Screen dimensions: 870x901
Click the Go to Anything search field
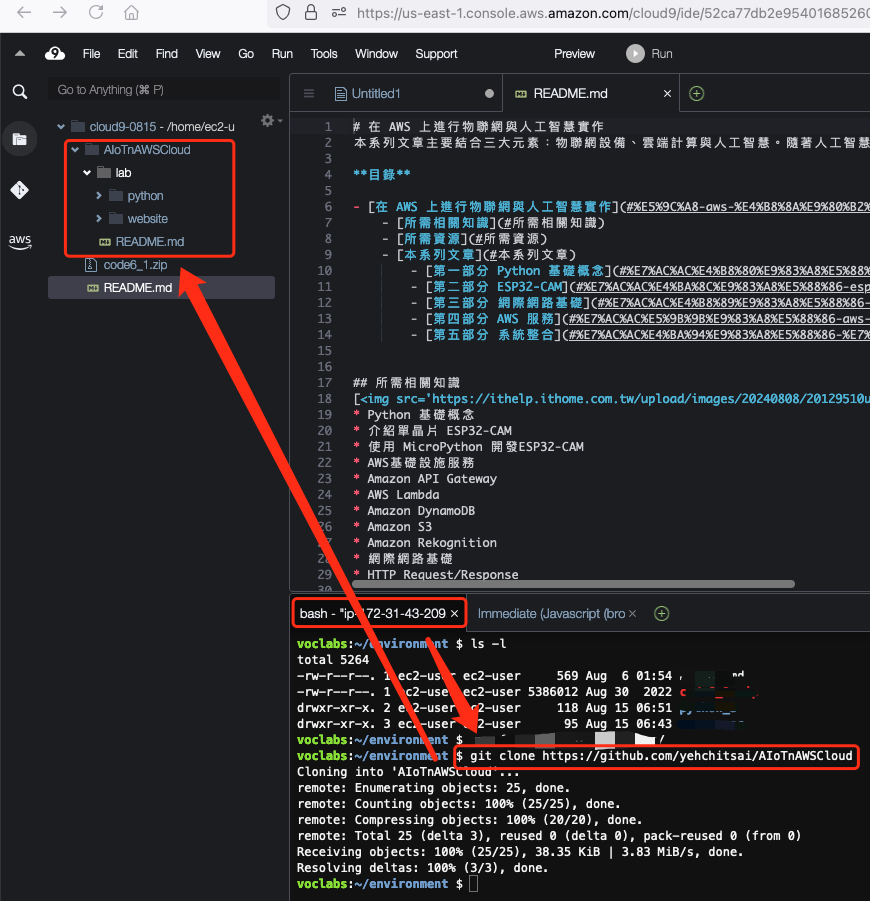pyautogui.click(x=164, y=90)
